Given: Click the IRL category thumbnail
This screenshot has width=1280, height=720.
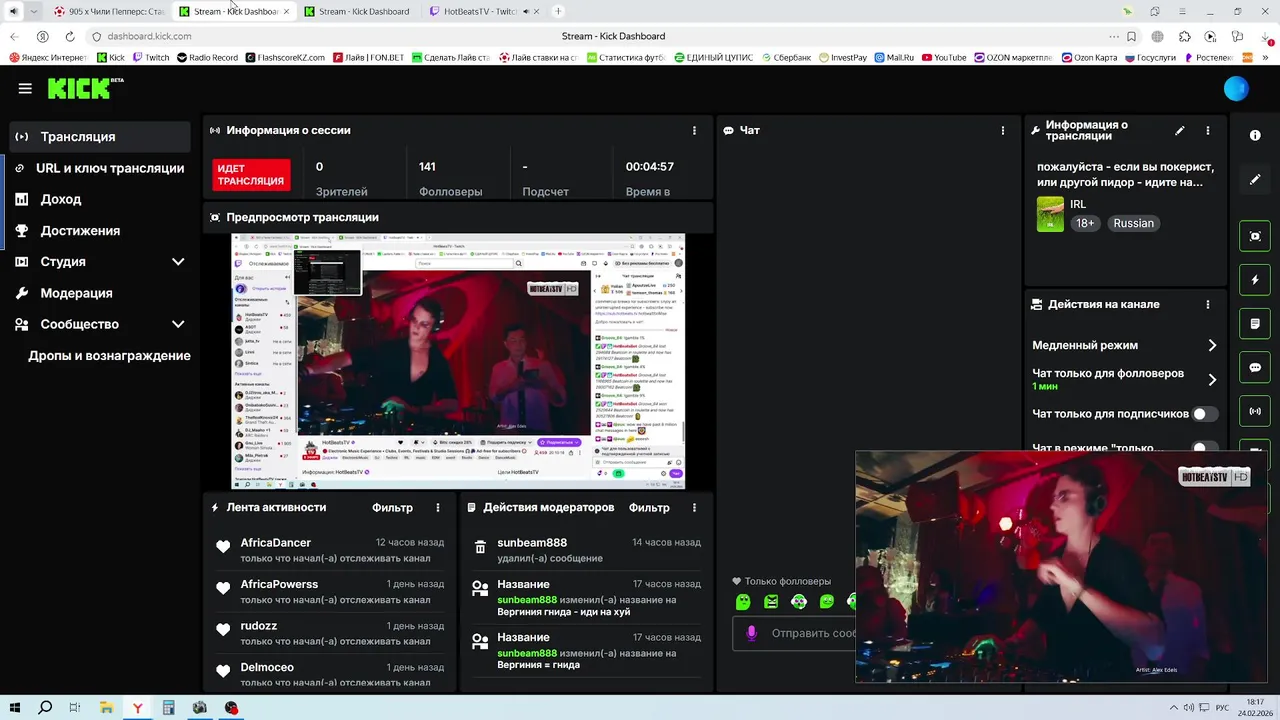Looking at the screenshot, I should coord(1050,214).
